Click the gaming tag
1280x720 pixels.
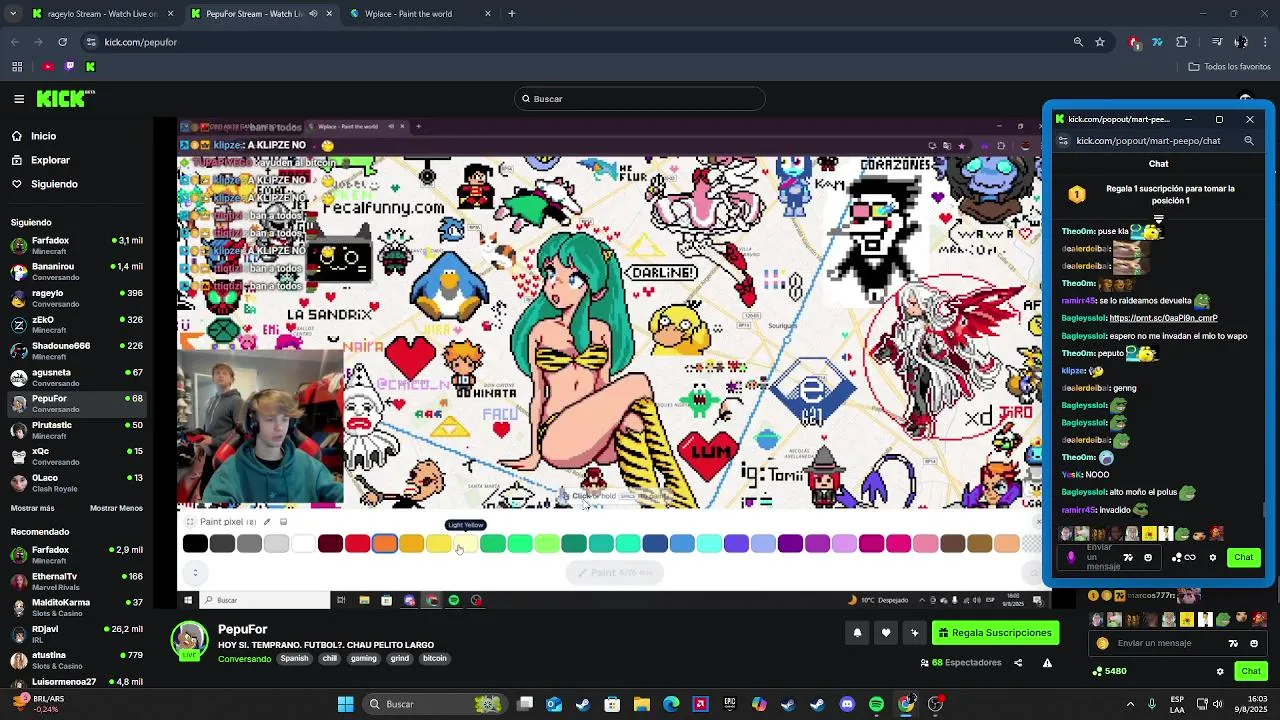pyautogui.click(x=364, y=659)
